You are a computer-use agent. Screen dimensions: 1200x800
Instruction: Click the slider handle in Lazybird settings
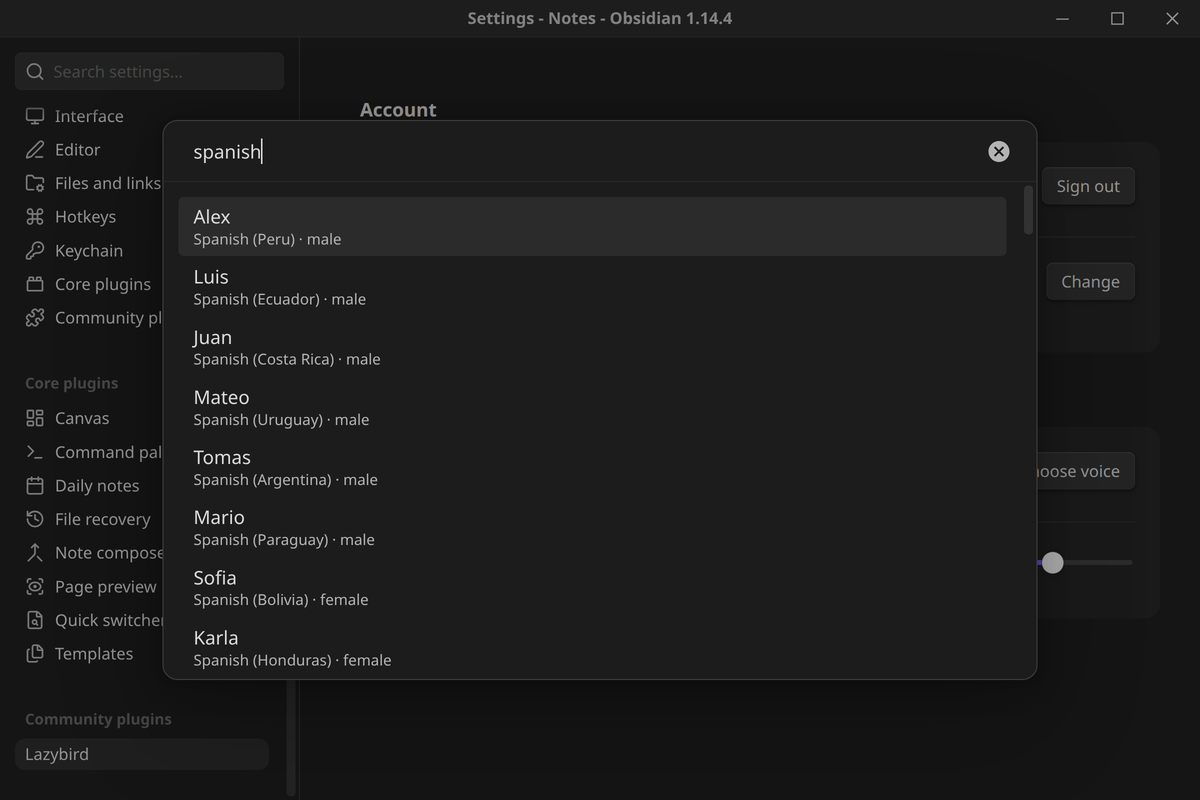pos(1052,563)
